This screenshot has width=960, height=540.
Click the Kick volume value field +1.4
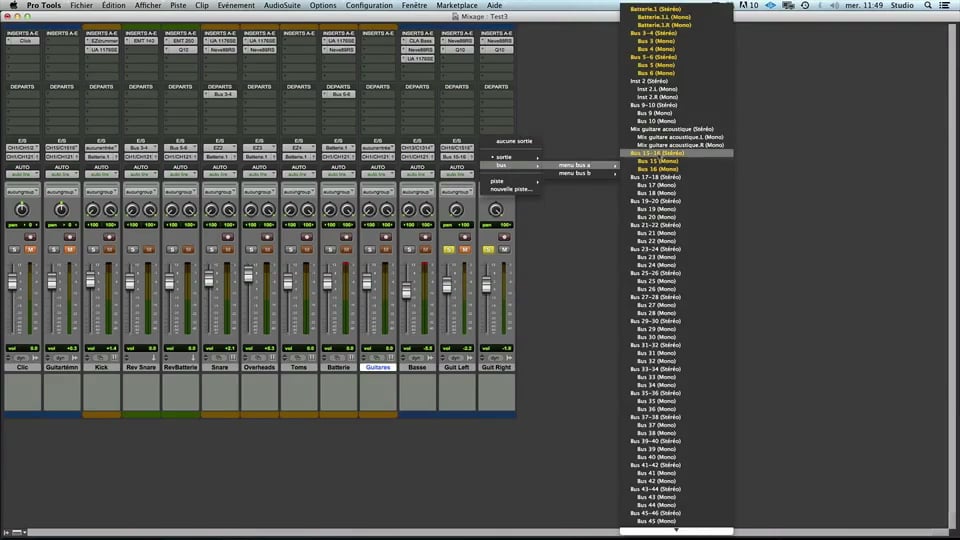click(102, 348)
